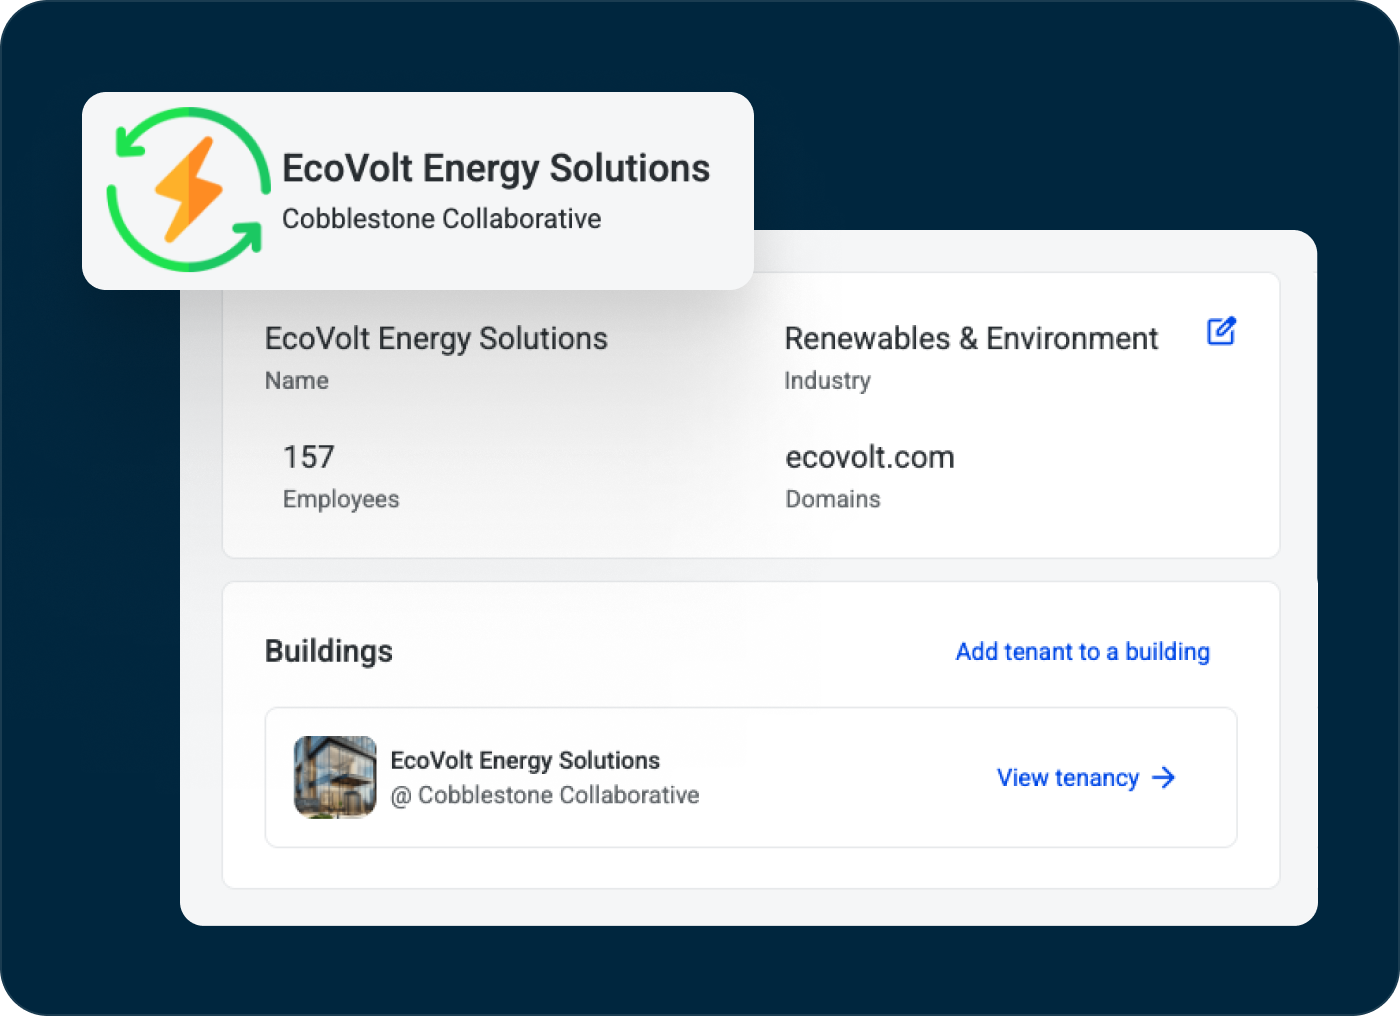Screen dimensions: 1400x1016
Task: Click the Cobblestone Collaborative subtitle
Action: (441, 219)
